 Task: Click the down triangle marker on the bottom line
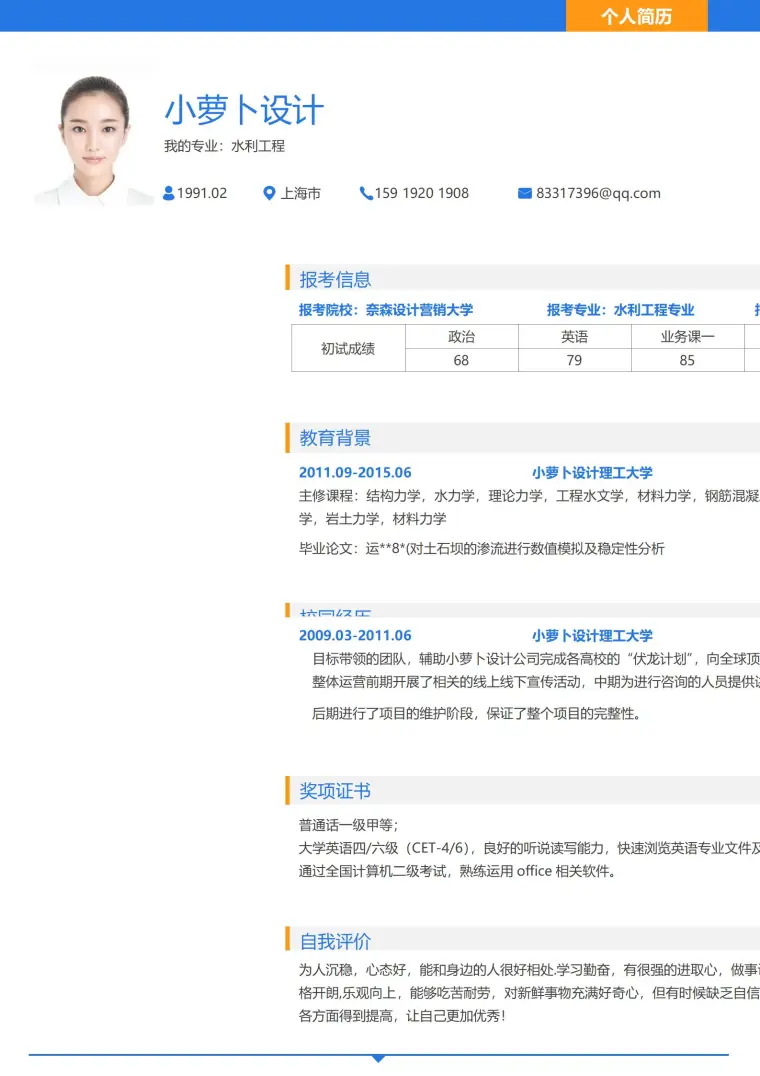[378, 1059]
